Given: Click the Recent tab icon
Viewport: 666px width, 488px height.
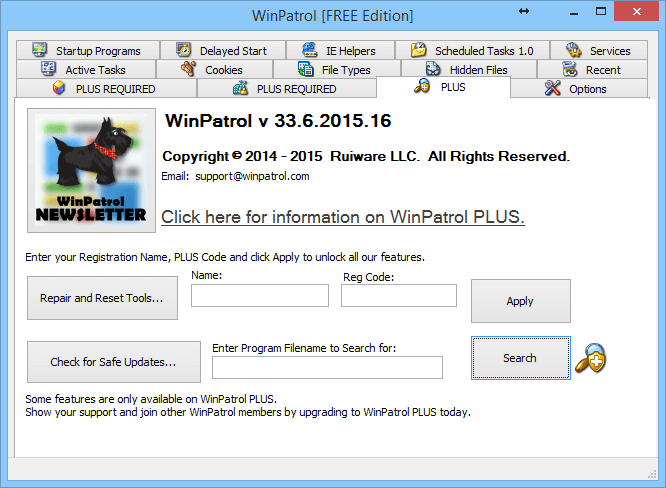Looking at the screenshot, I should (x=570, y=69).
